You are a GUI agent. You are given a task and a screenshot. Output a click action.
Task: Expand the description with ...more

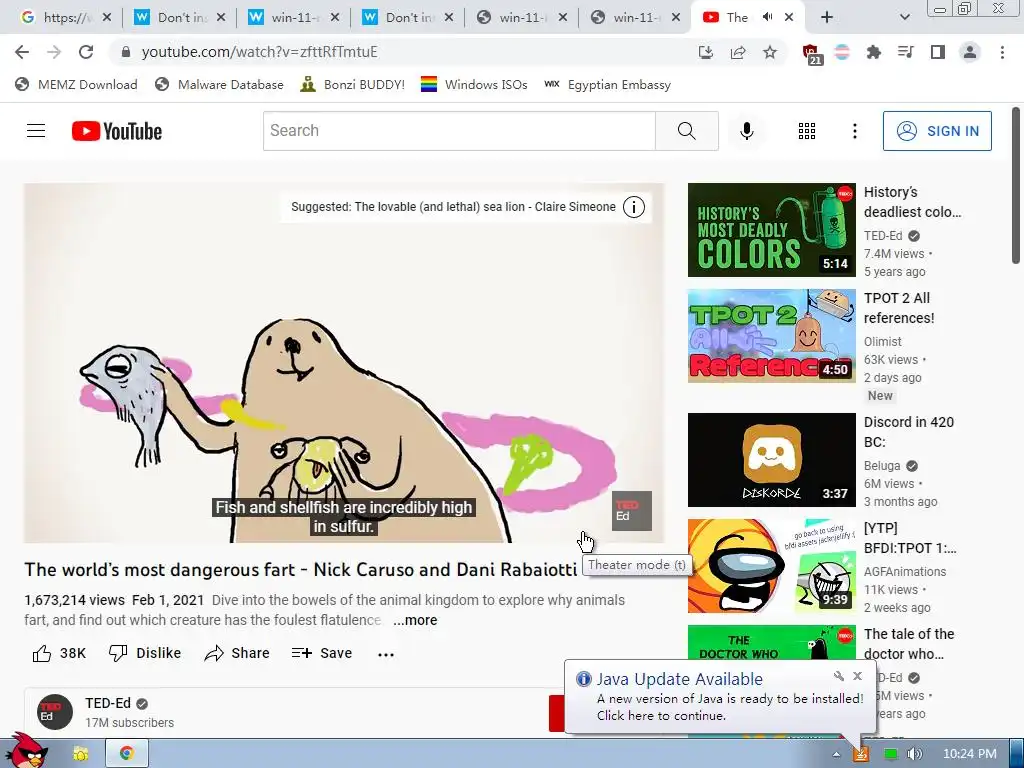click(415, 620)
